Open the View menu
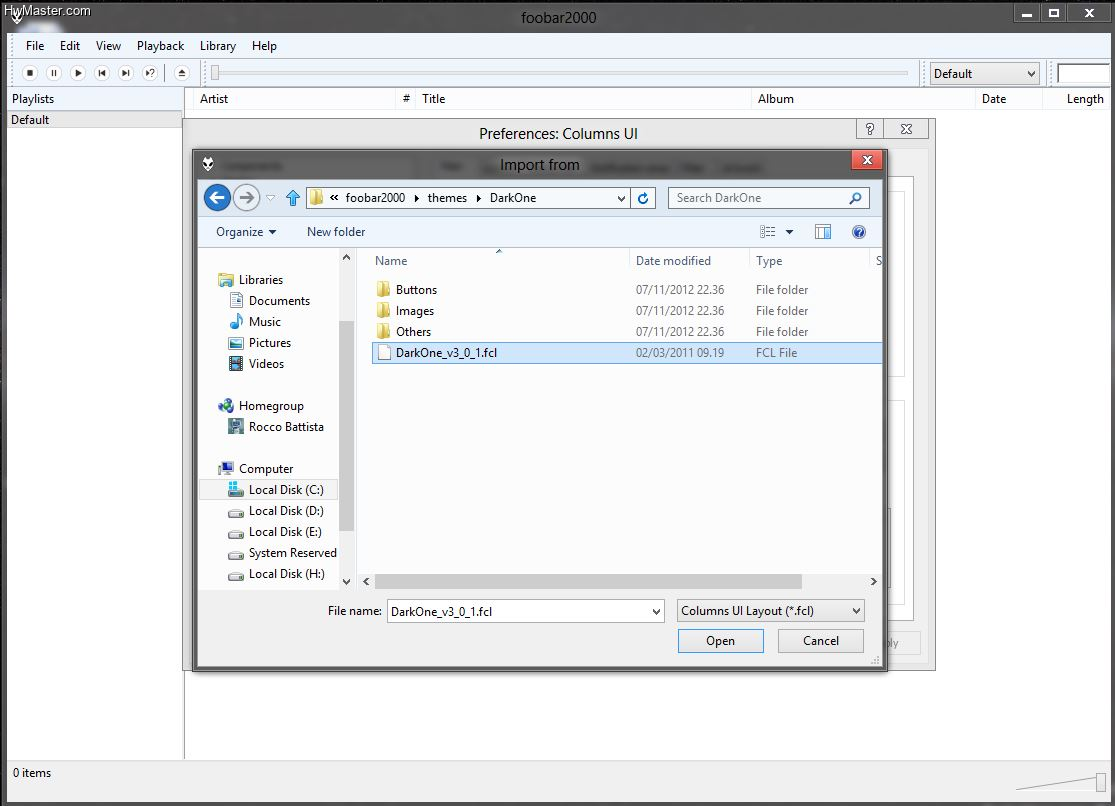The width and height of the screenshot is (1115, 806). coord(108,46)
